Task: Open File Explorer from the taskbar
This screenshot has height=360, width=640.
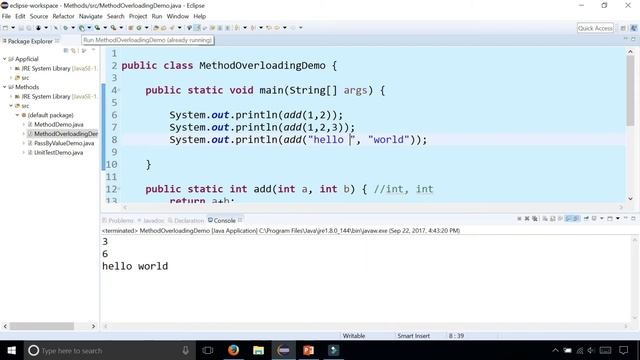Action: [x=258, y=350]
